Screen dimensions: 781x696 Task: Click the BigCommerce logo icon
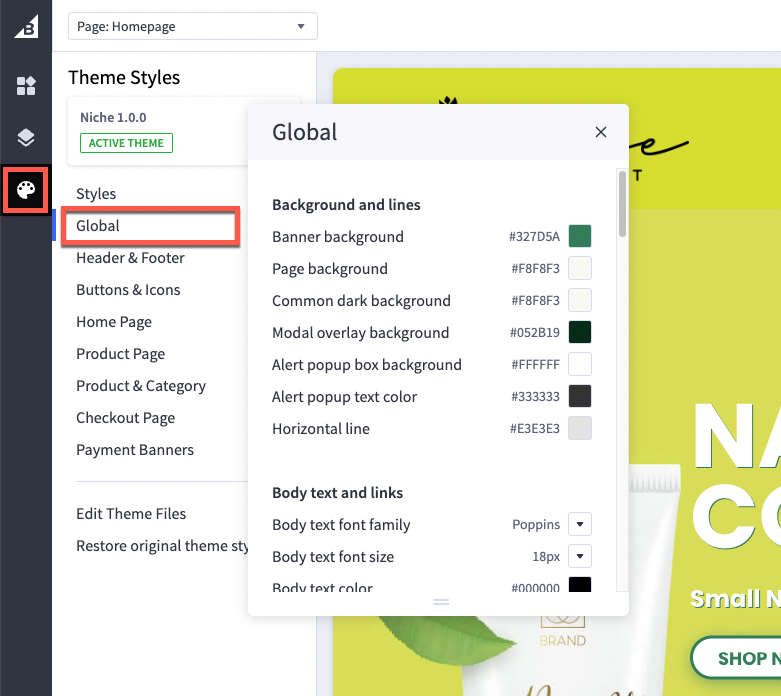coord(26,27)
